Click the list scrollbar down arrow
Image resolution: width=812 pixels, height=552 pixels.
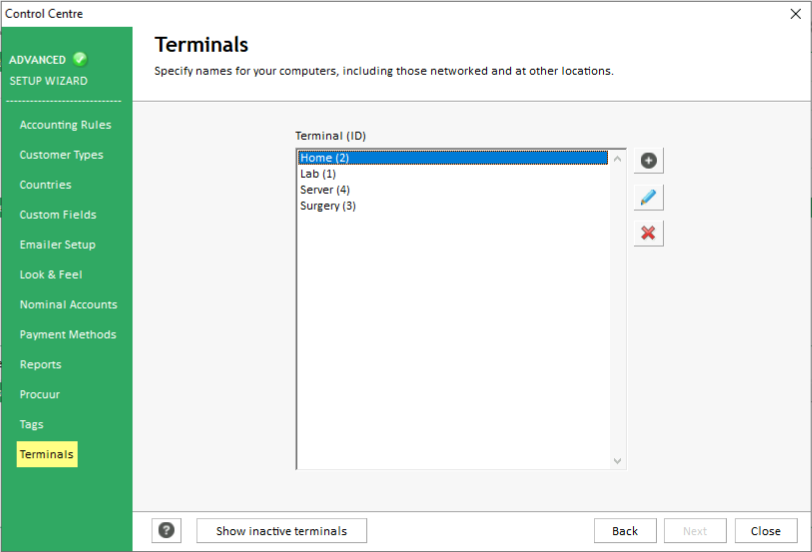(x=617, y=460)
